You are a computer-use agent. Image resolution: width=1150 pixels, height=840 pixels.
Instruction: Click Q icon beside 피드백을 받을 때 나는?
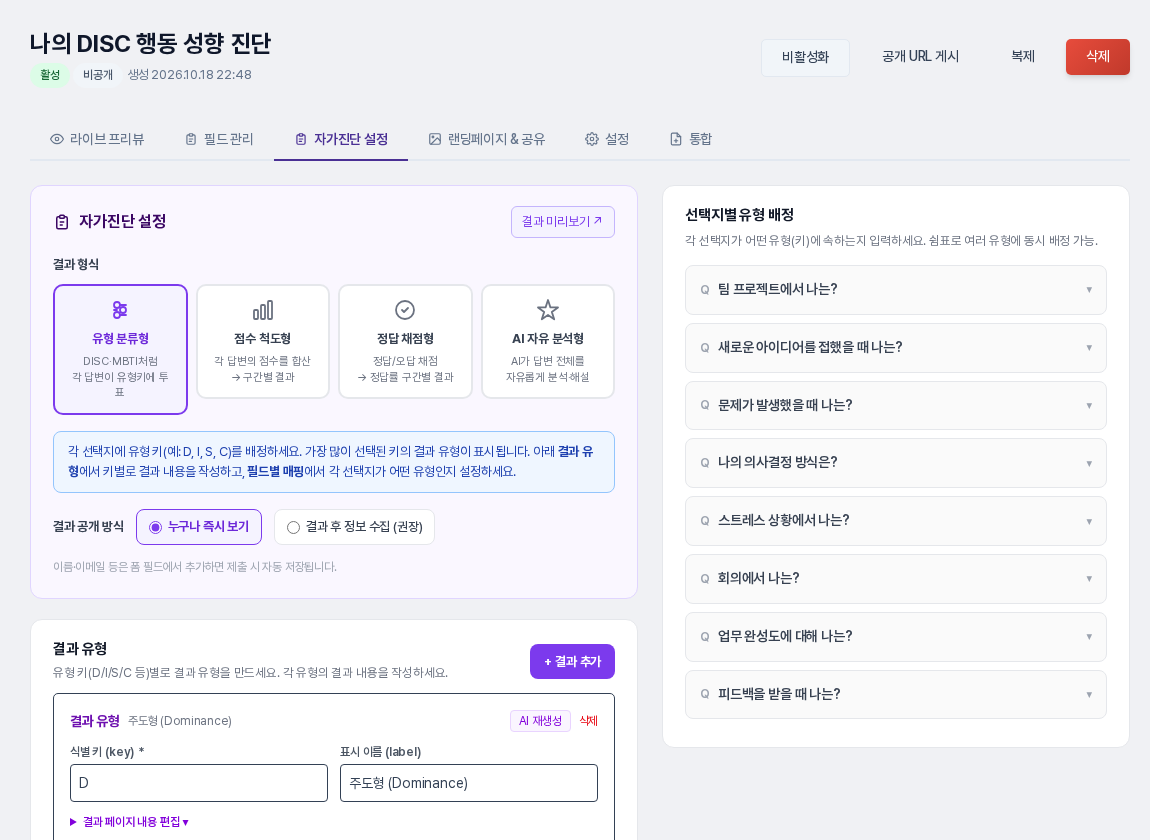pos(705,694)
